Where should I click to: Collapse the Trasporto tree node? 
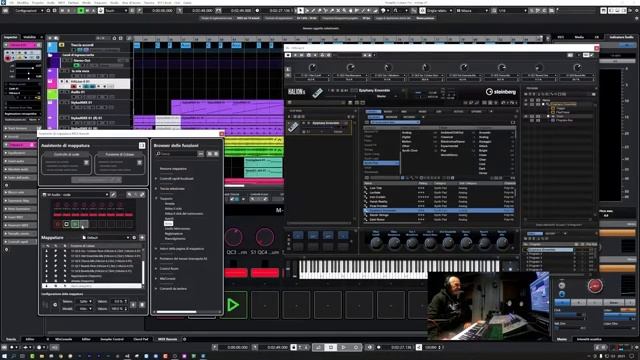(156, 198)
